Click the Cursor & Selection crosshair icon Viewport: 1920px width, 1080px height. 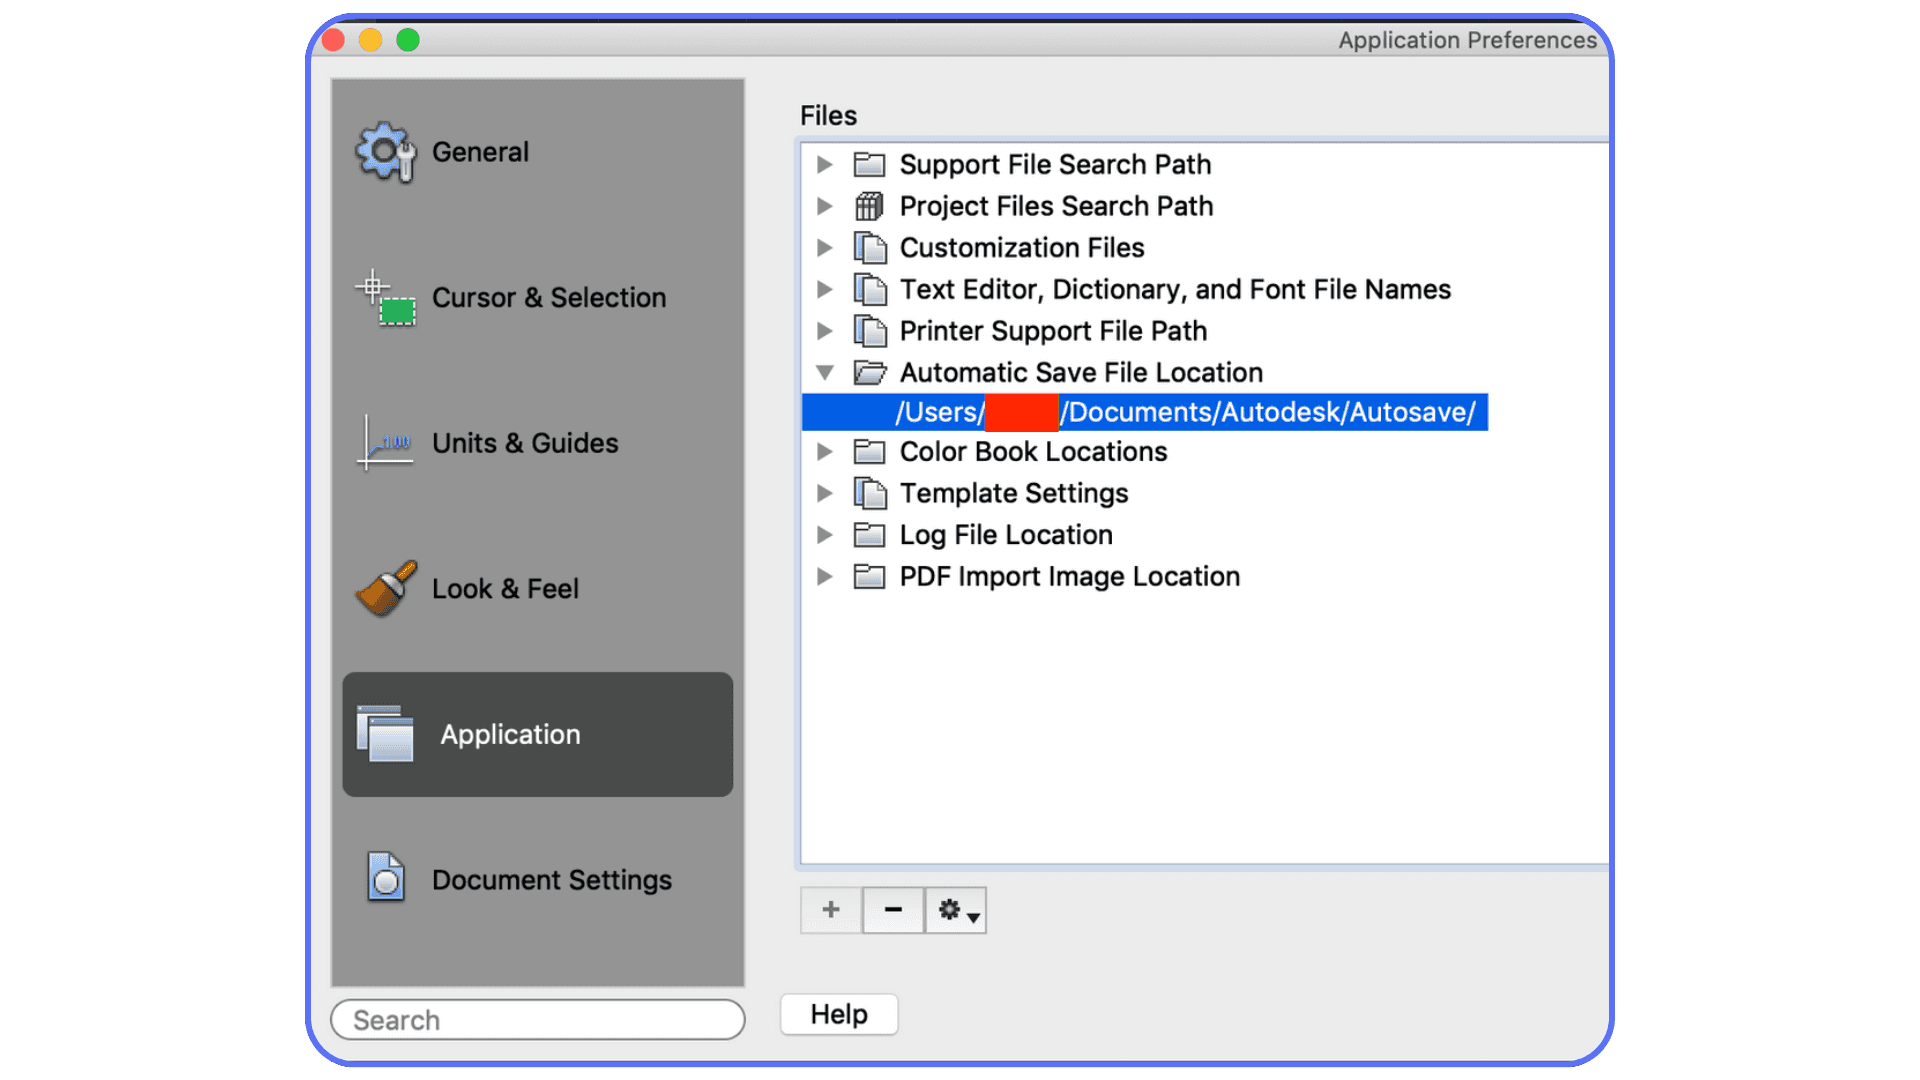click(x=386, y=298)
